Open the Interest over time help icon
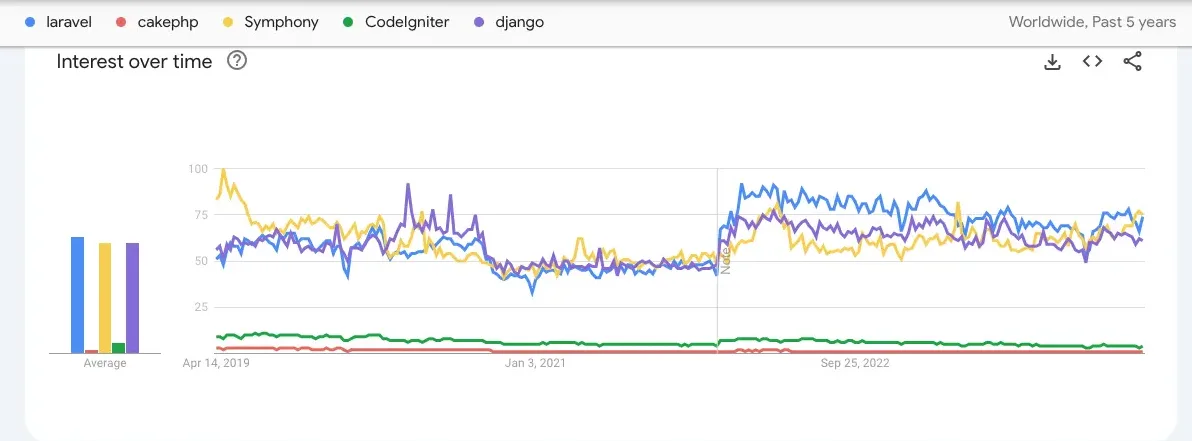The height and width of the screenshot is (441, 1192). coord(237,61)
